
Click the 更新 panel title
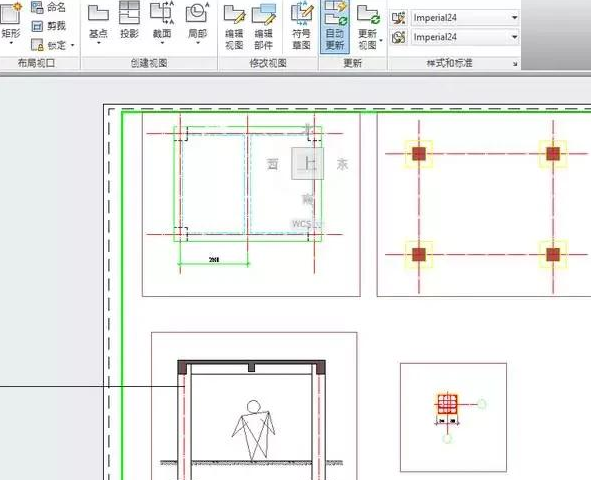(x=353, y=63)
